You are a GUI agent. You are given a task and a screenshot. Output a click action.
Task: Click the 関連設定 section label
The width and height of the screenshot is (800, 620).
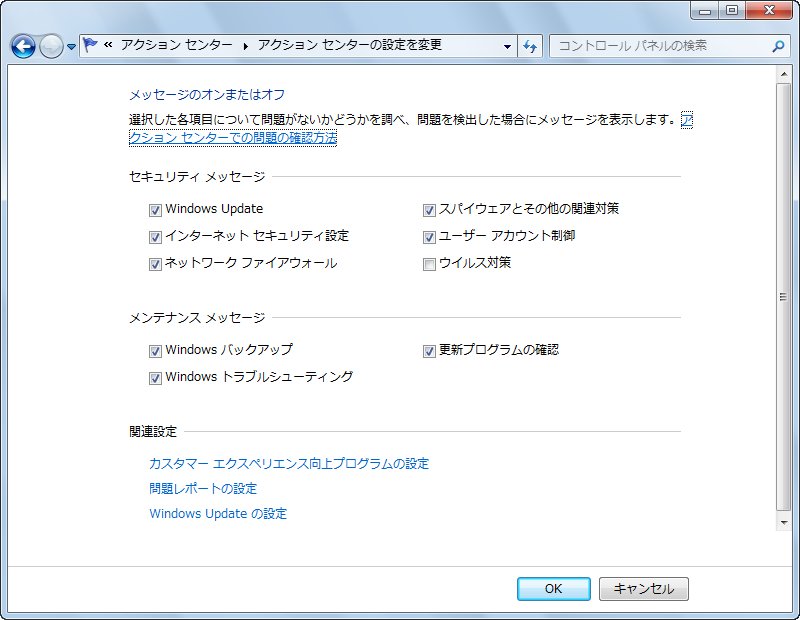pos(153,432)
